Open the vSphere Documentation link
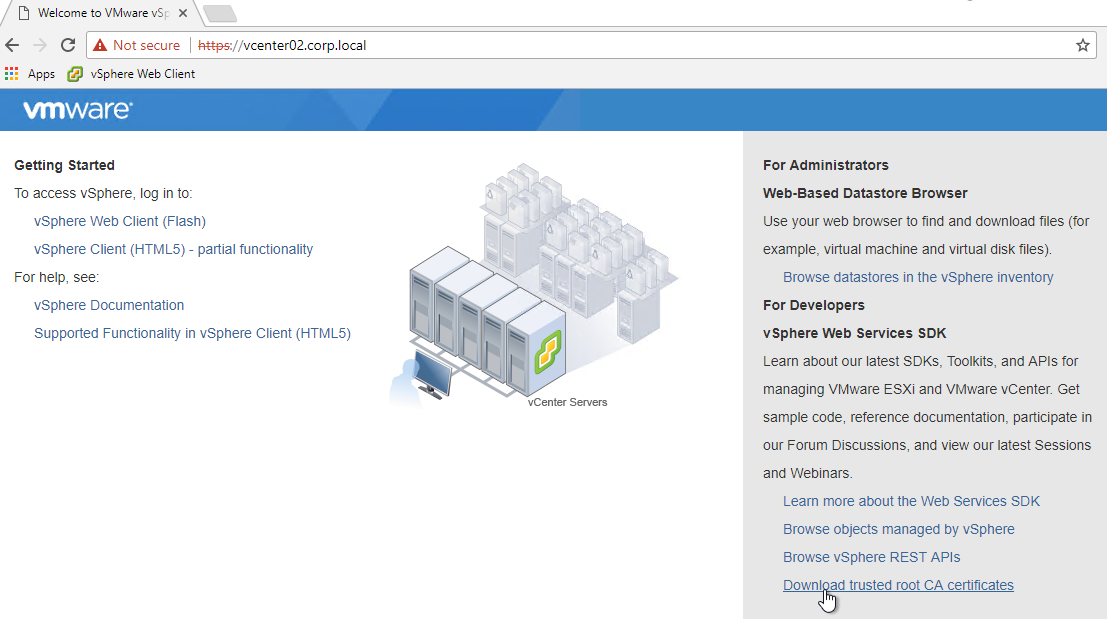This screenshot has height=627, width=1107. pyautogui.click(x=109, y=305)
